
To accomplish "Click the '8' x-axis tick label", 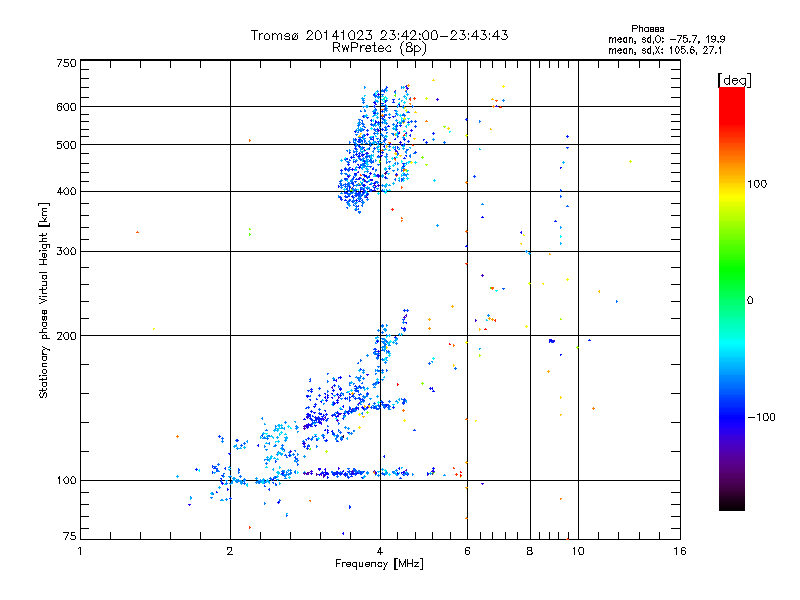I will [x=530, y=551].
